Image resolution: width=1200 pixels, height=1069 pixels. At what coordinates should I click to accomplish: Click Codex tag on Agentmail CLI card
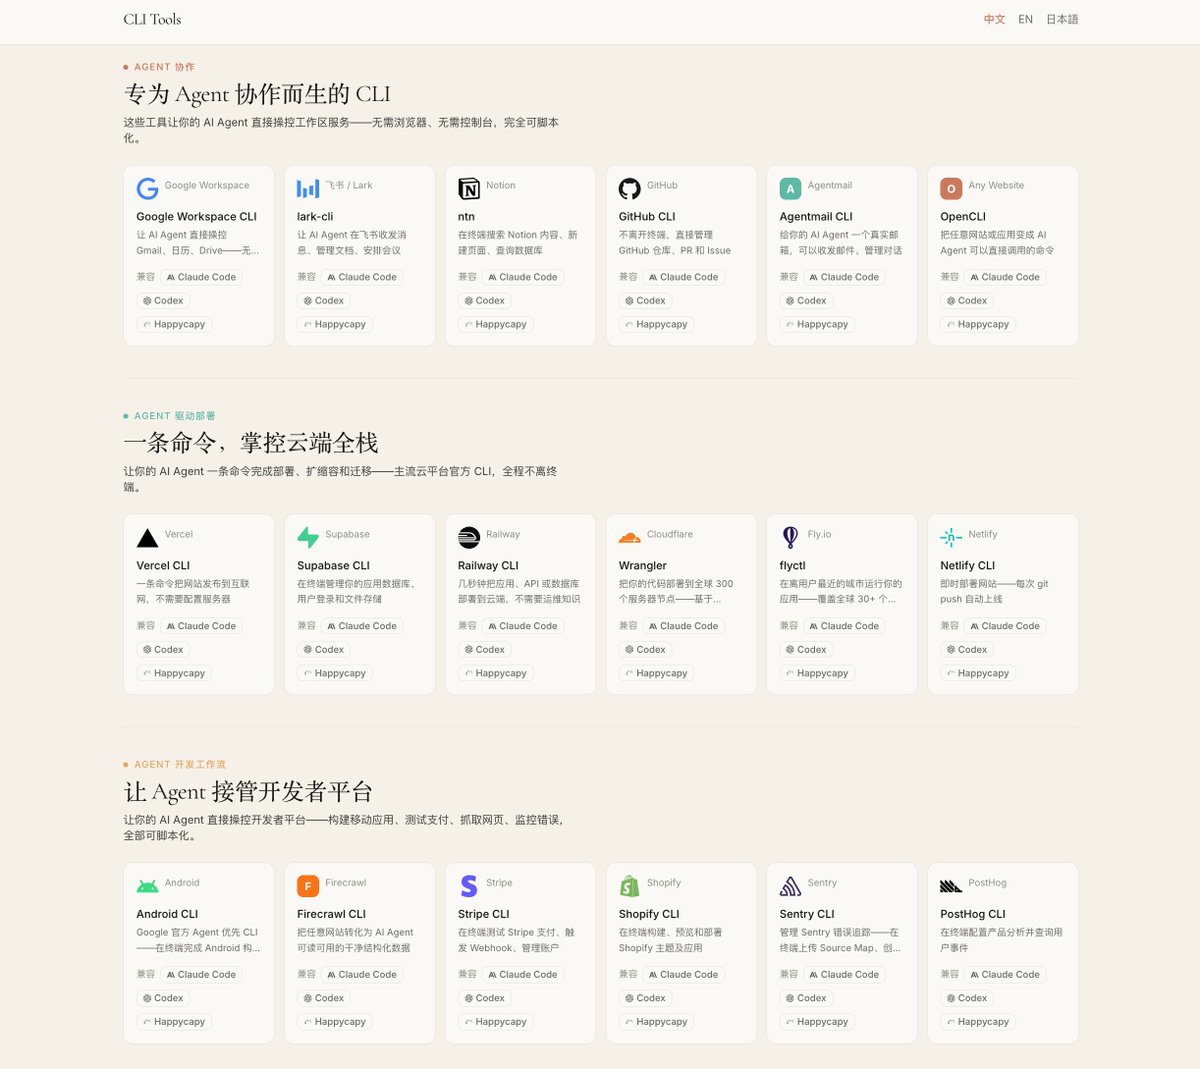(x=807, y=301)
